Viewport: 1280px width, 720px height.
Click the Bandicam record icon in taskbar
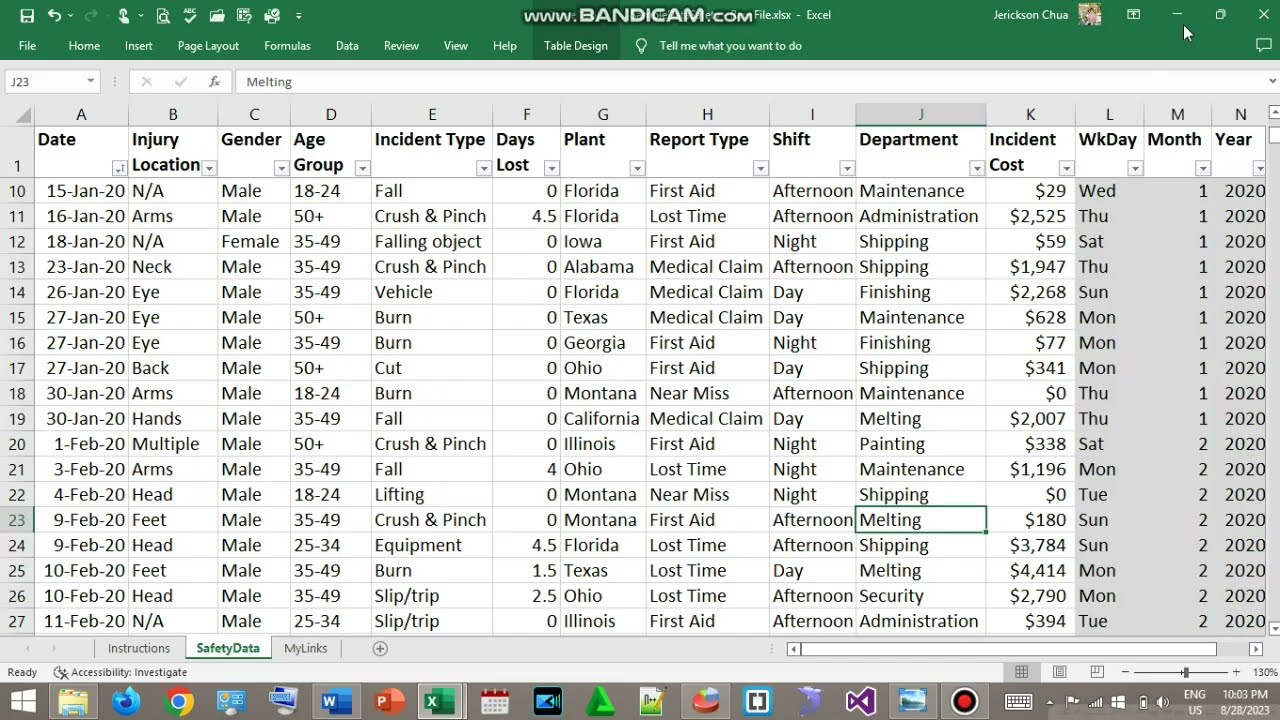965,702
